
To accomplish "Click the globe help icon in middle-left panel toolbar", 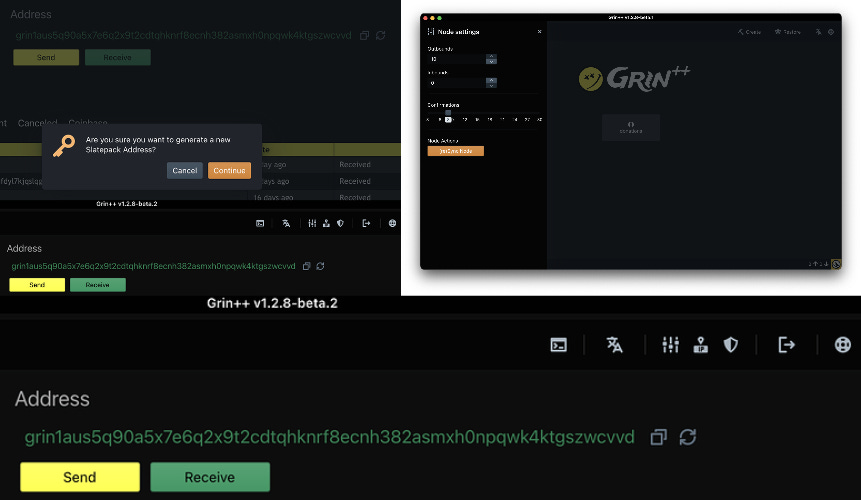I will coord(392,223).
